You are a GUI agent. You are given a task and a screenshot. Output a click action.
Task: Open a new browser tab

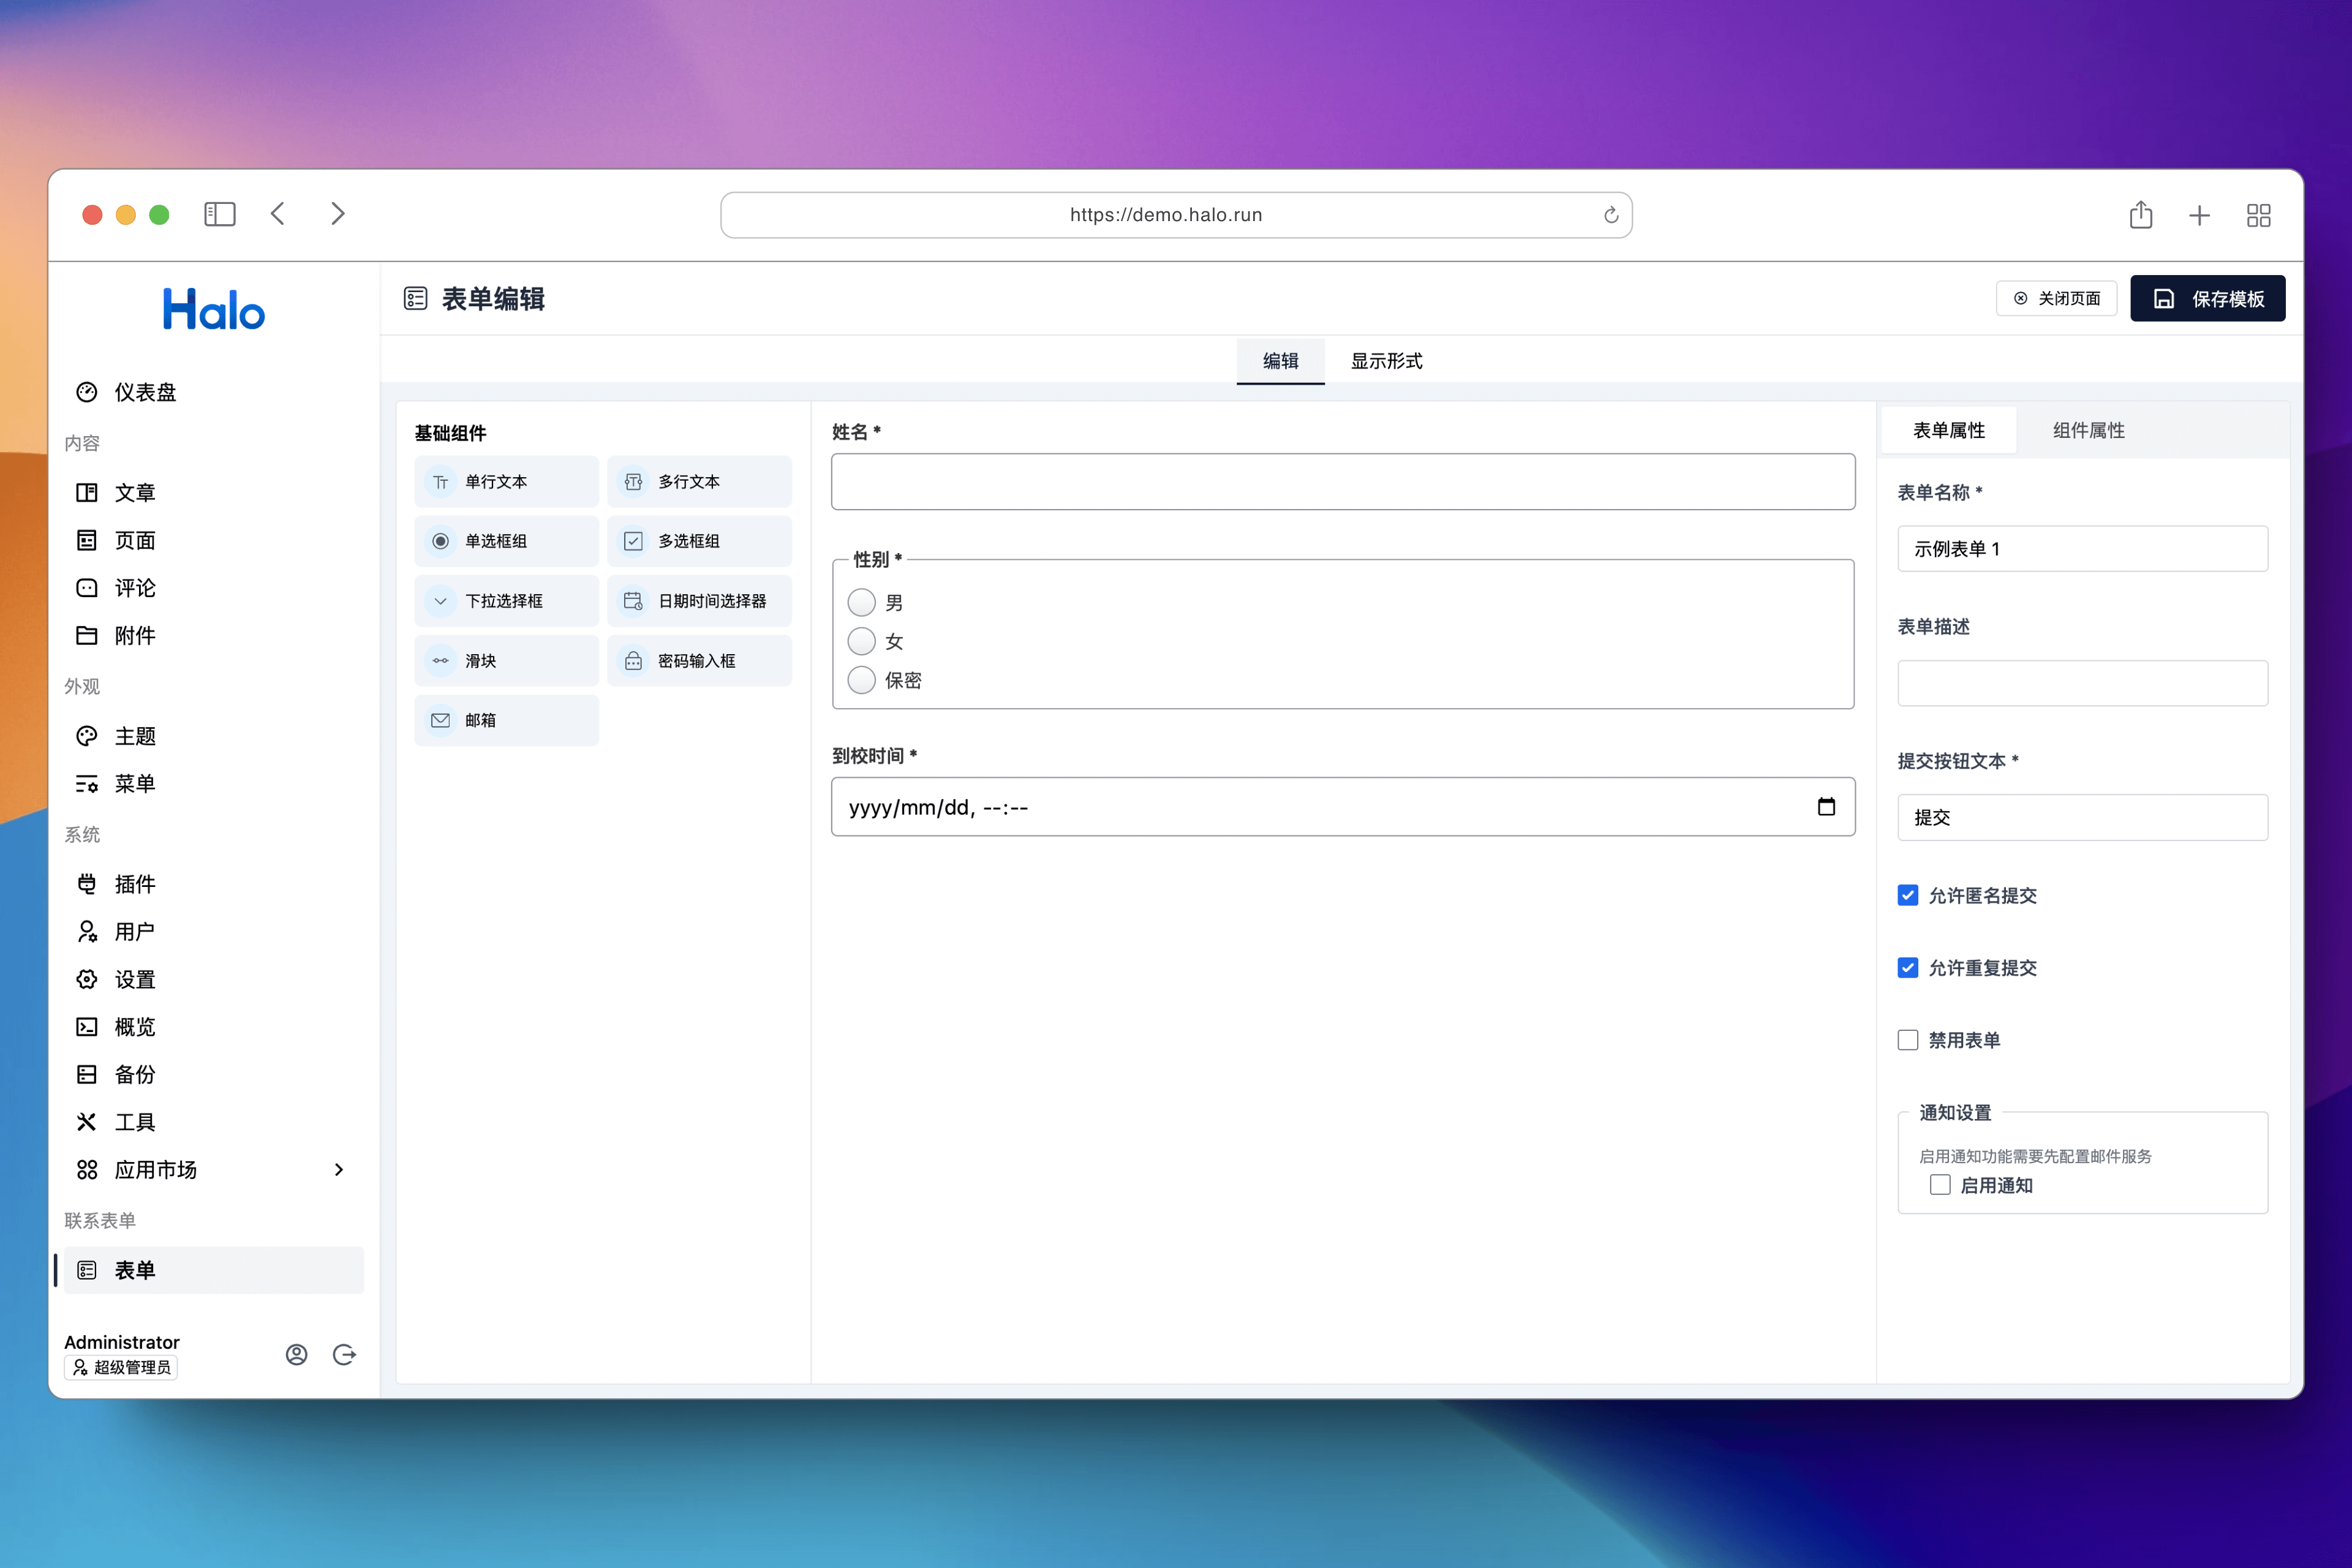pyautogui.click(x=2199, y=215)
